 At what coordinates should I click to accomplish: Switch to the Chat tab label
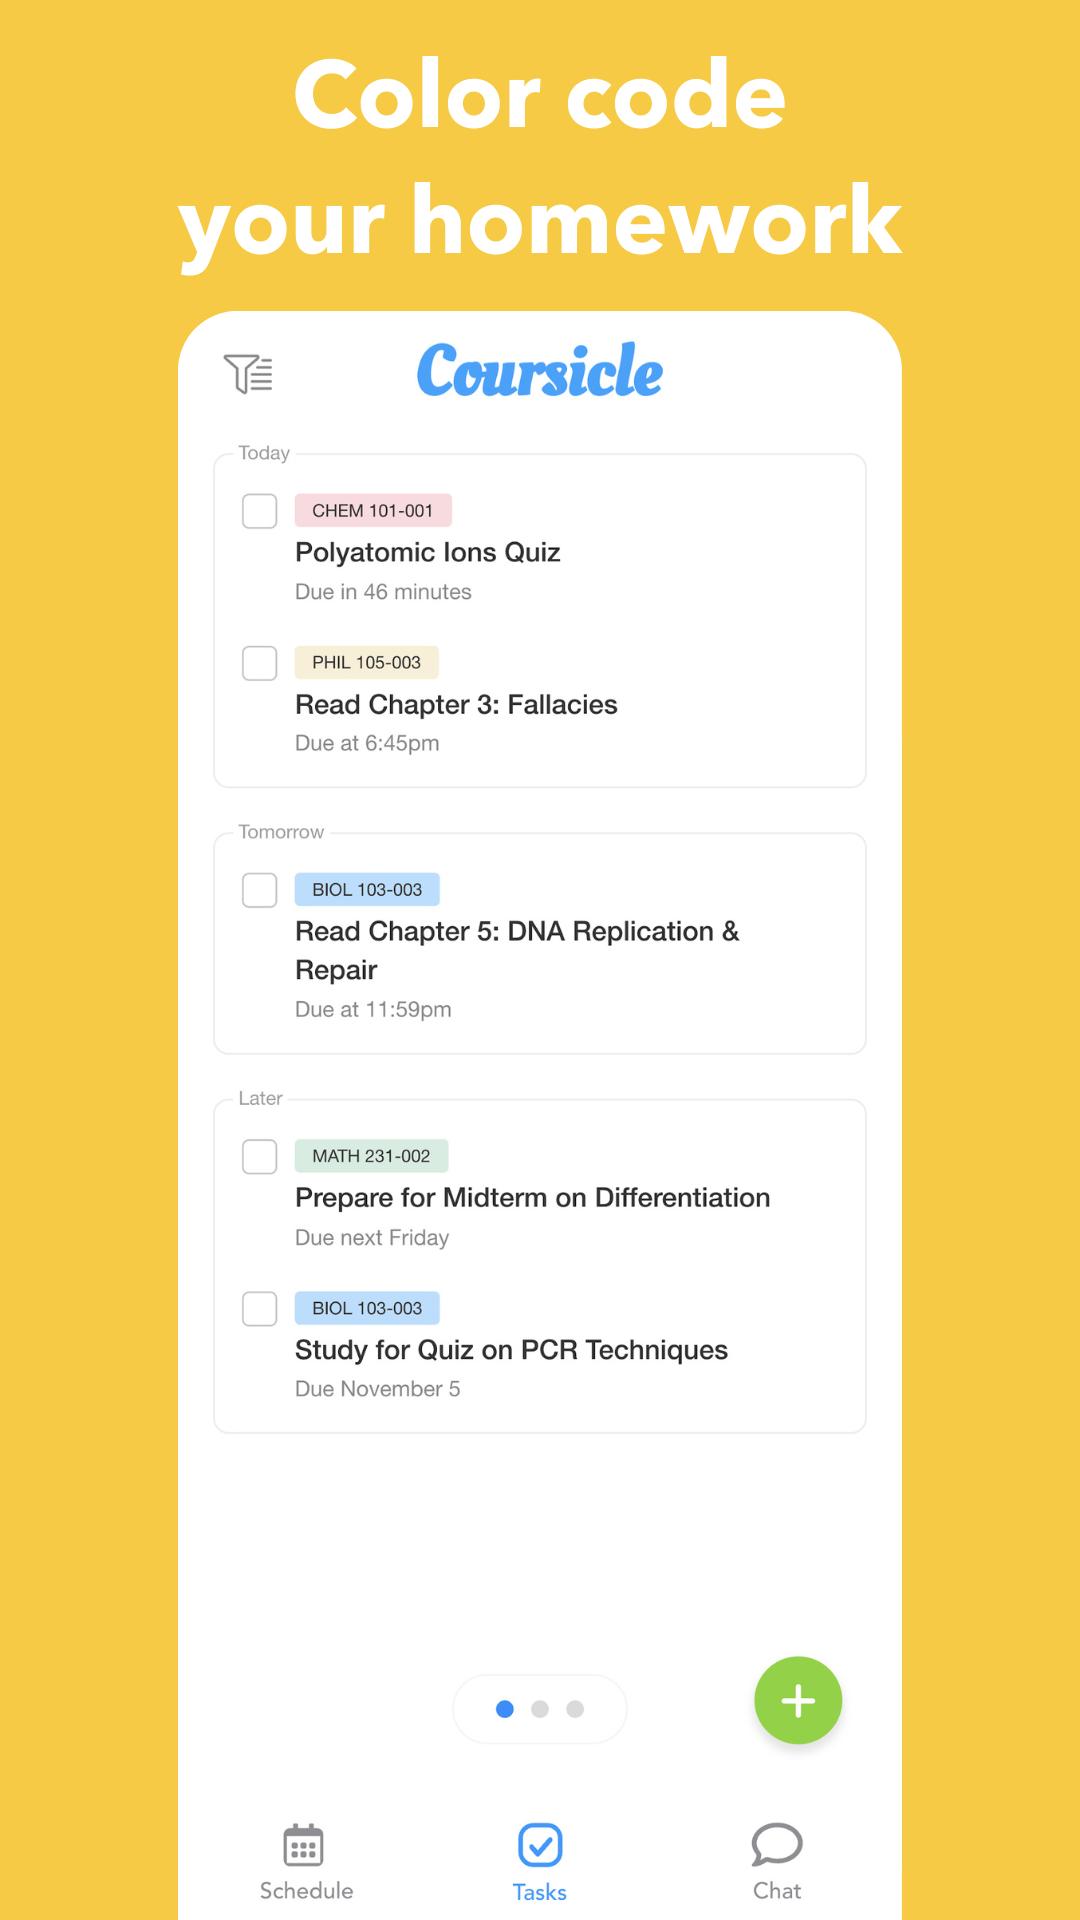(x=777, y=1891)
